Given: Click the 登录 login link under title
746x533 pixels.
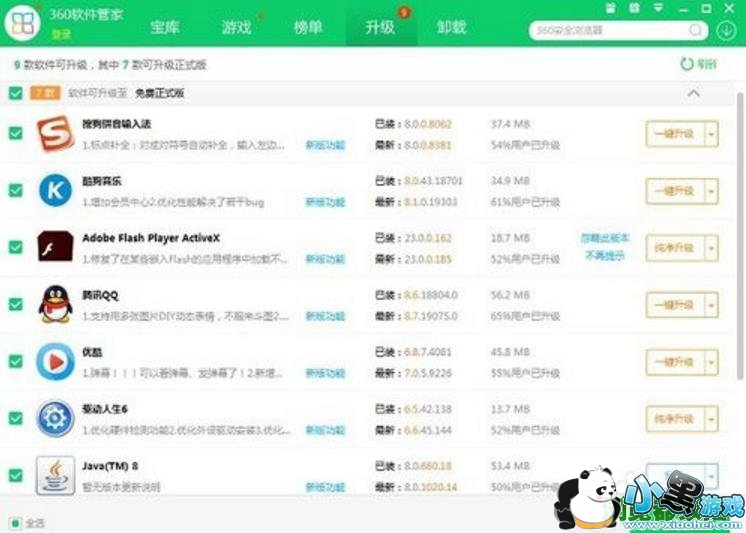Looking at the screenshot, I should tap(61, 35).
